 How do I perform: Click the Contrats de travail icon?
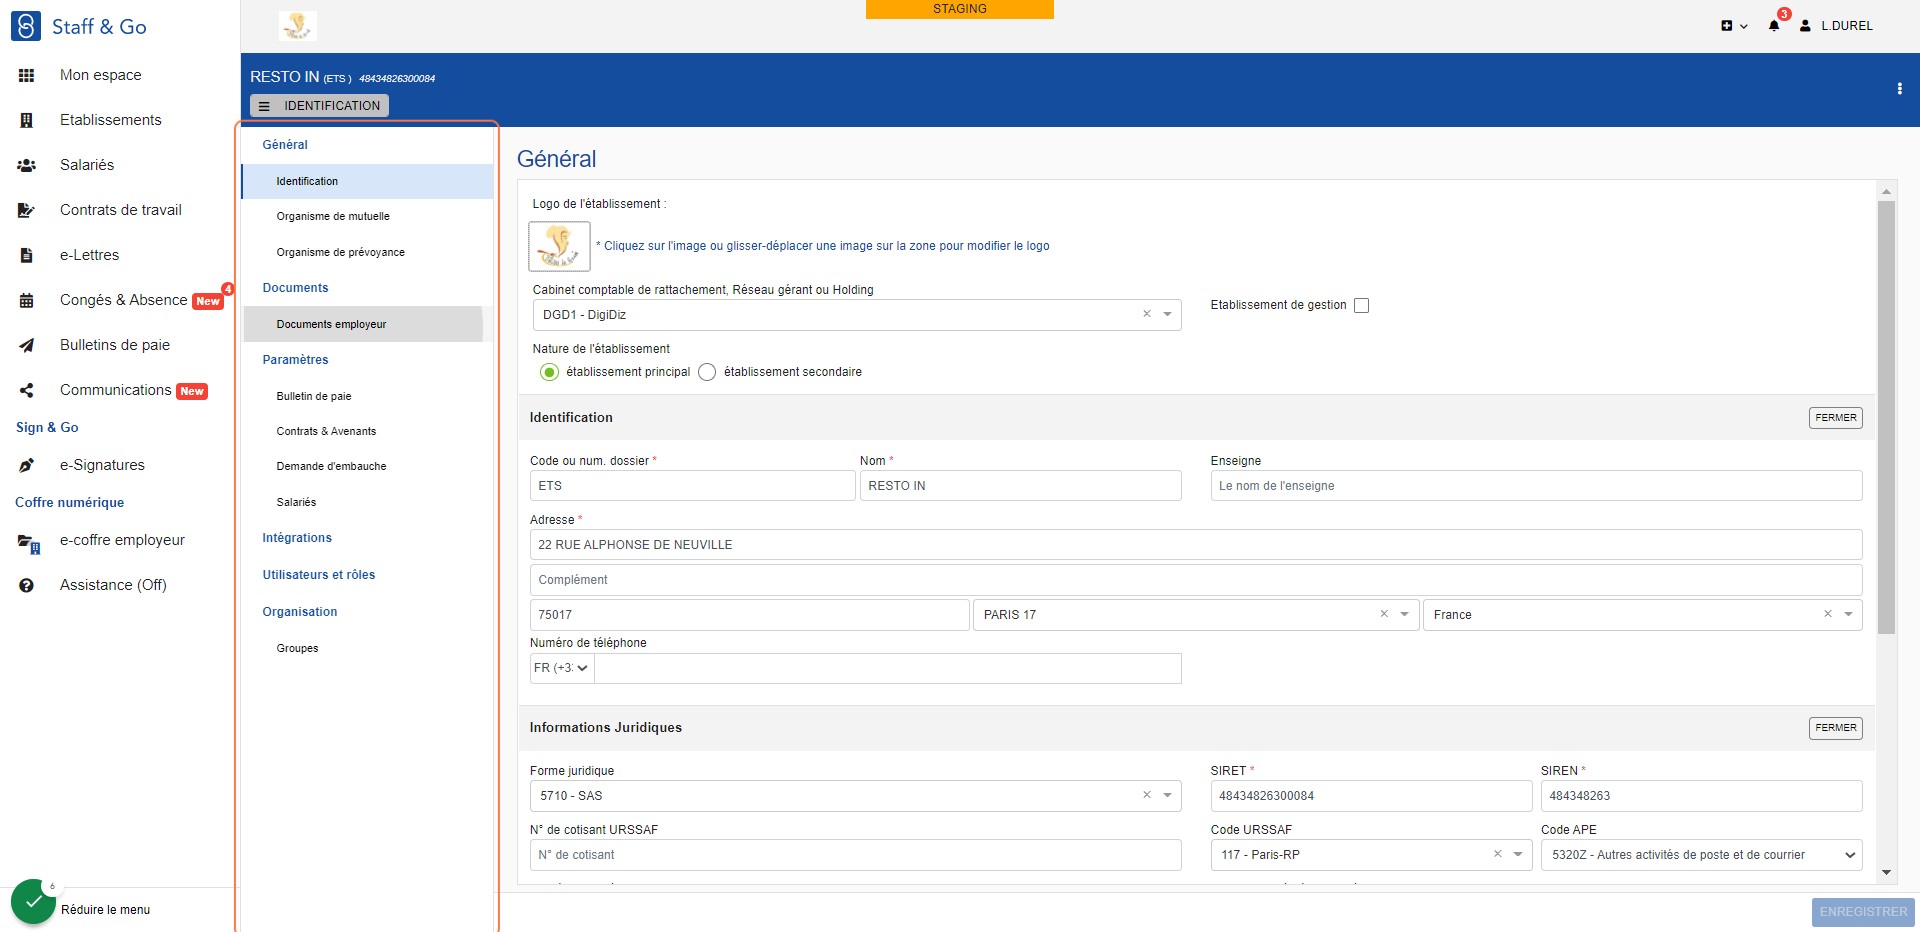[x=27, y=210]
